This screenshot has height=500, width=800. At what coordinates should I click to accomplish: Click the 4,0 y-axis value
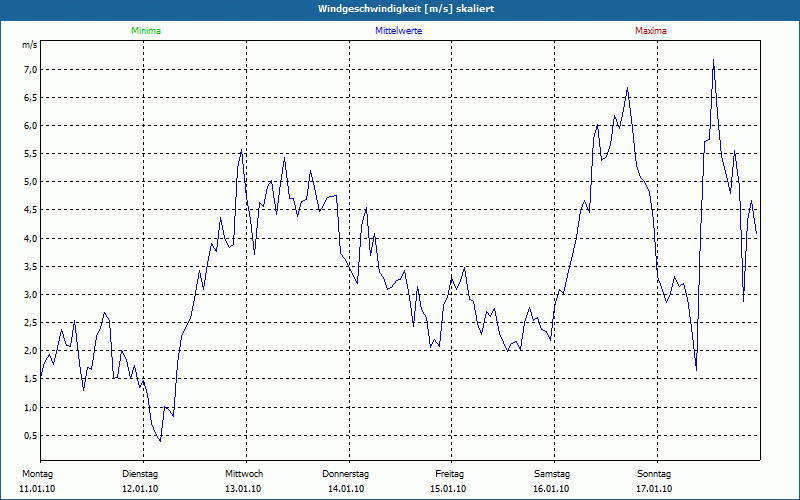(30, 238)
